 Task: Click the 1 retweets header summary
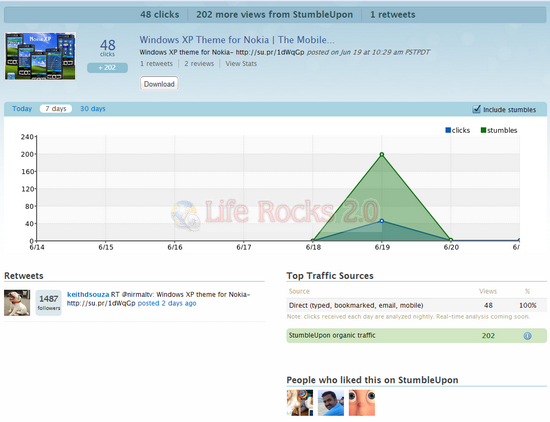(x=393, y=14)
